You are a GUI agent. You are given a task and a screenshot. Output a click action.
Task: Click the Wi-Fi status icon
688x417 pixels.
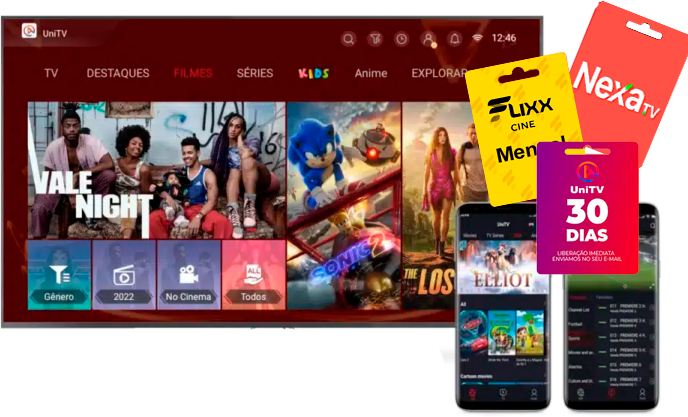pos(478,38)
